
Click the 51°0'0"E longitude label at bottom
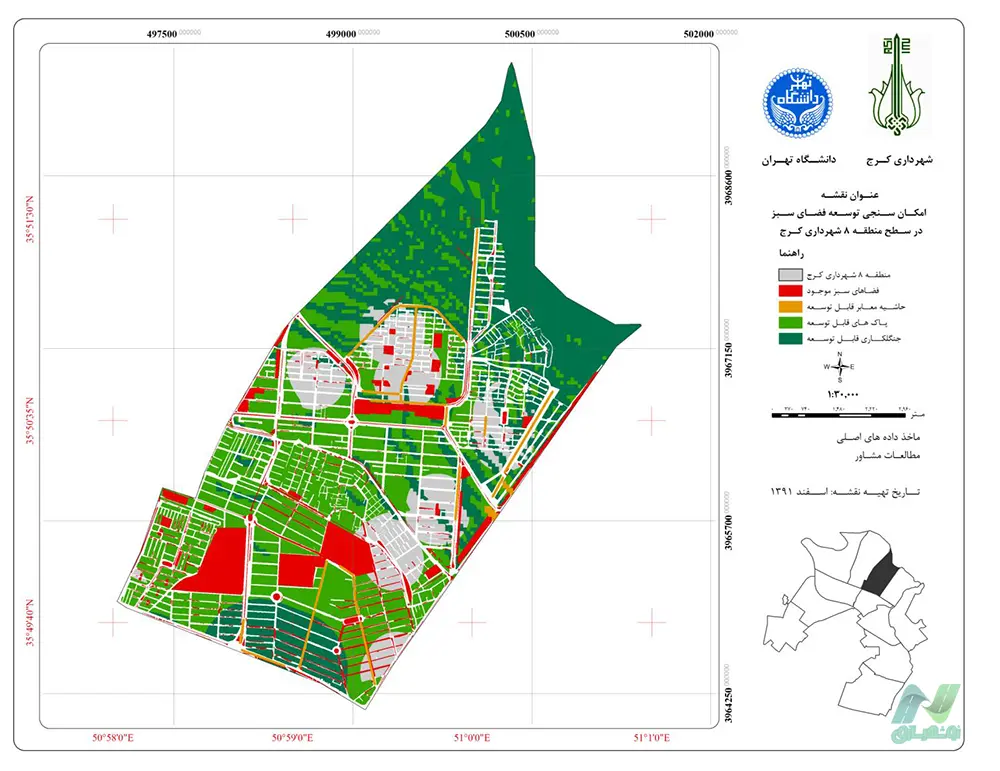470,739
